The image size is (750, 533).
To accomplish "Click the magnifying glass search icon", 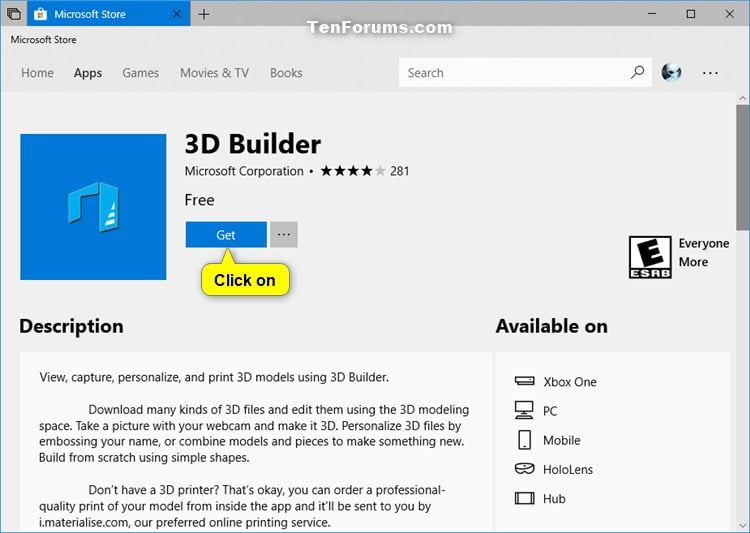I will 637,72.
